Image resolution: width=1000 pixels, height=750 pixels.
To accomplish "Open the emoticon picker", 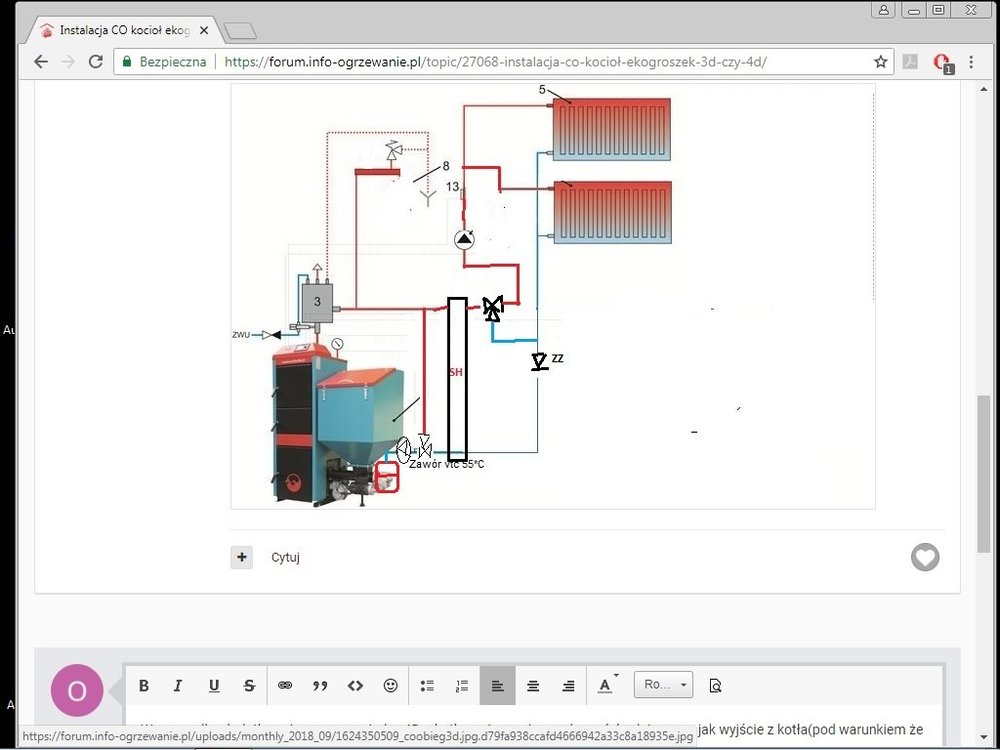I will (x=391, y=686).
